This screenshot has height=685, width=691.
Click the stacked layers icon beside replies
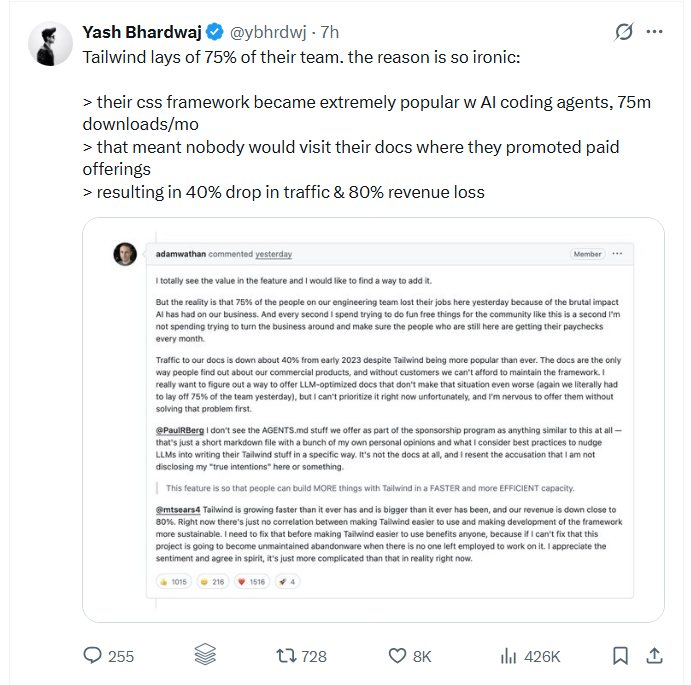[x=205, y=655]
